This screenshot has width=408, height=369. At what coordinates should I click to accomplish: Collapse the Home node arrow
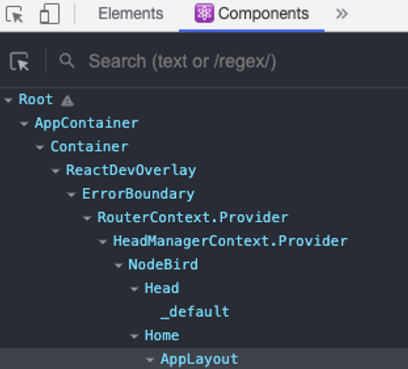(134, 336)
